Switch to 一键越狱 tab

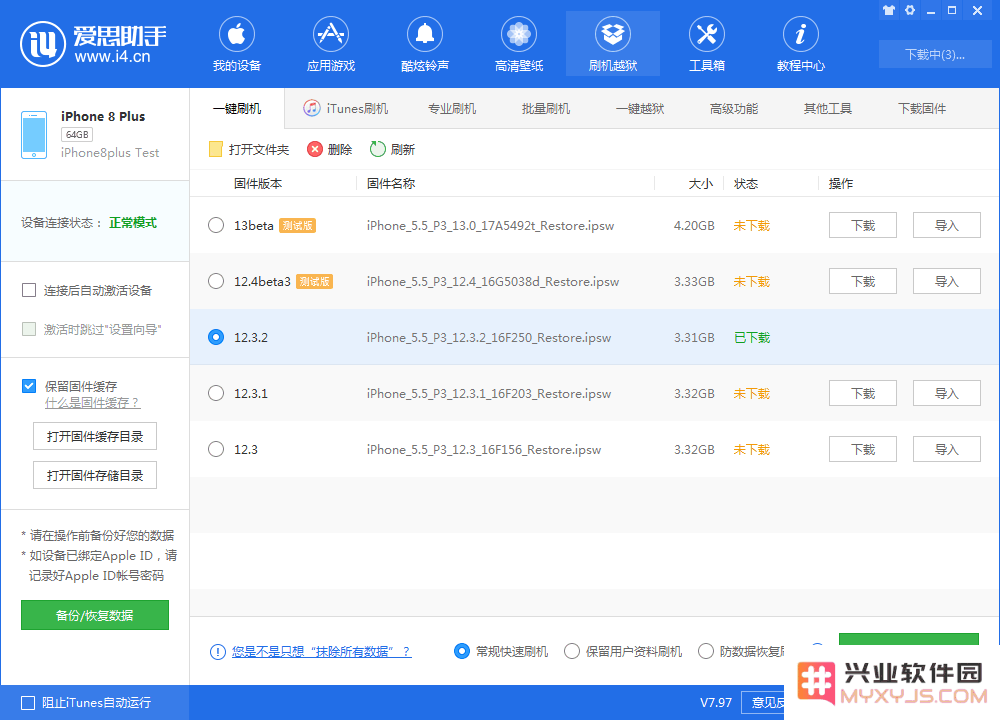640,108
